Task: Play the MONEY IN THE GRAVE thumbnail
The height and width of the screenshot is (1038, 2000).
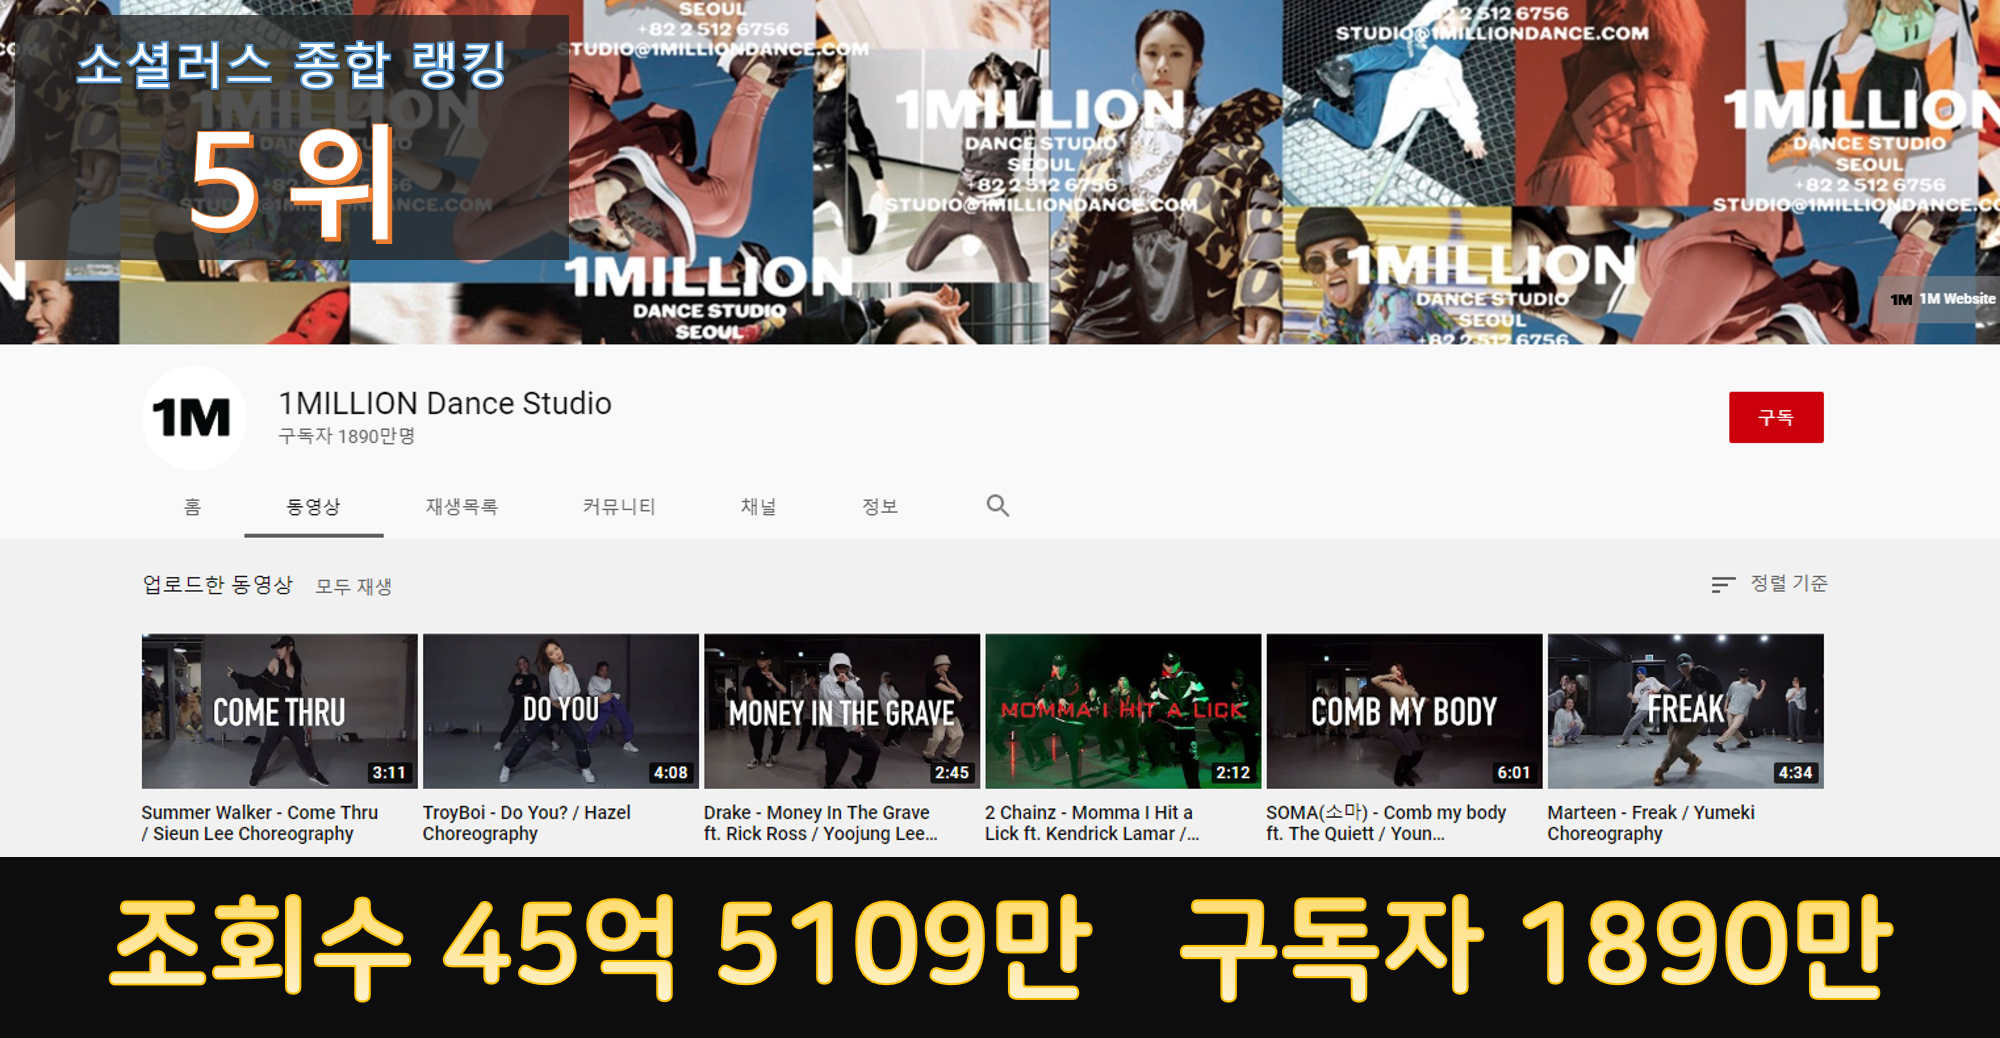Action: click(x=842, y=711)
